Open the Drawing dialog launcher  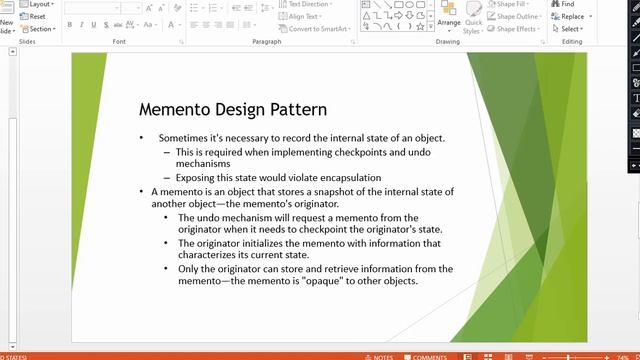[542, 42]
